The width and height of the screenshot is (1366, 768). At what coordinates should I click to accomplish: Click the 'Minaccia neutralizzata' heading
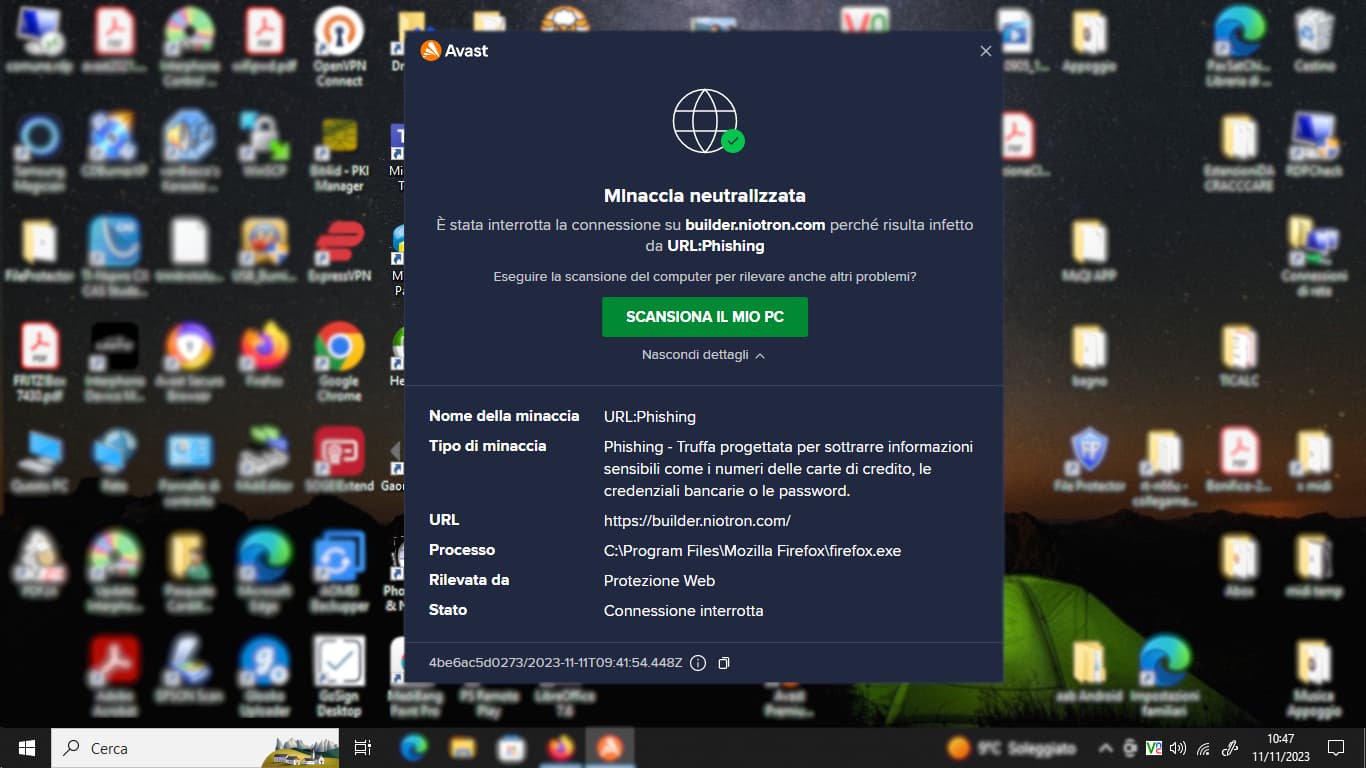(x=704, y=196)
